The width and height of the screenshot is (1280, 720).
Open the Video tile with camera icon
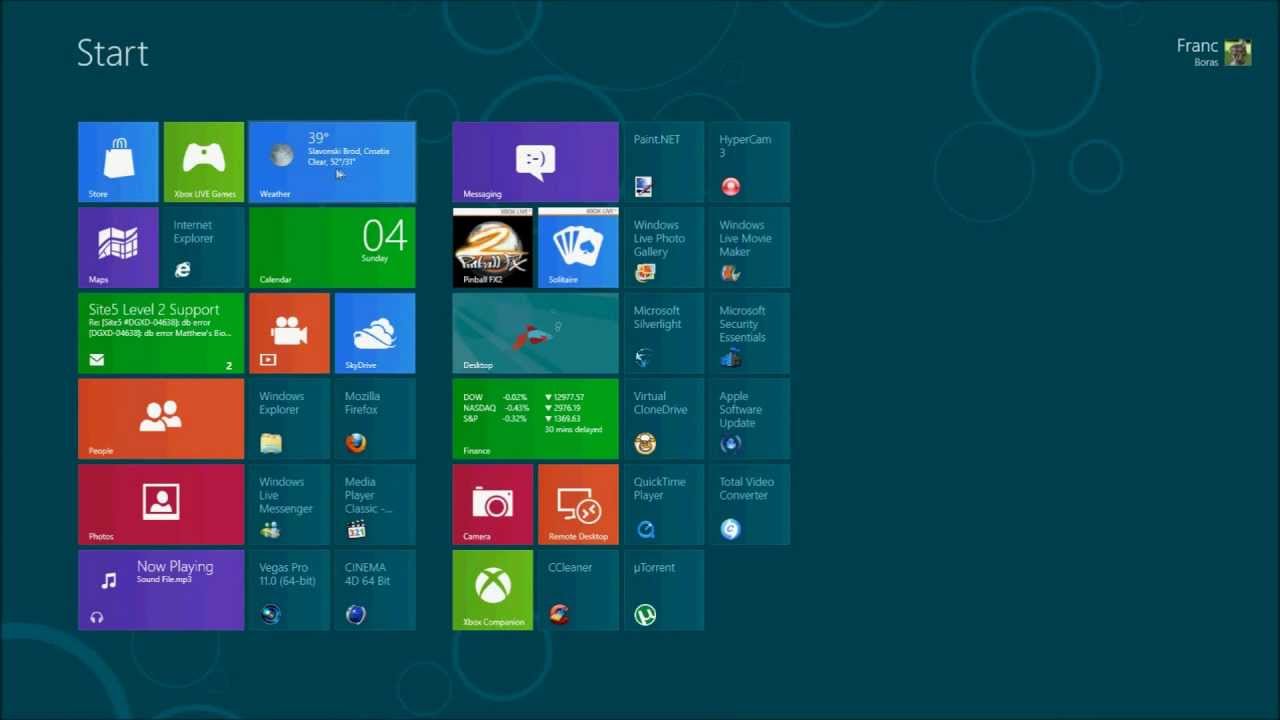[289, 333]
